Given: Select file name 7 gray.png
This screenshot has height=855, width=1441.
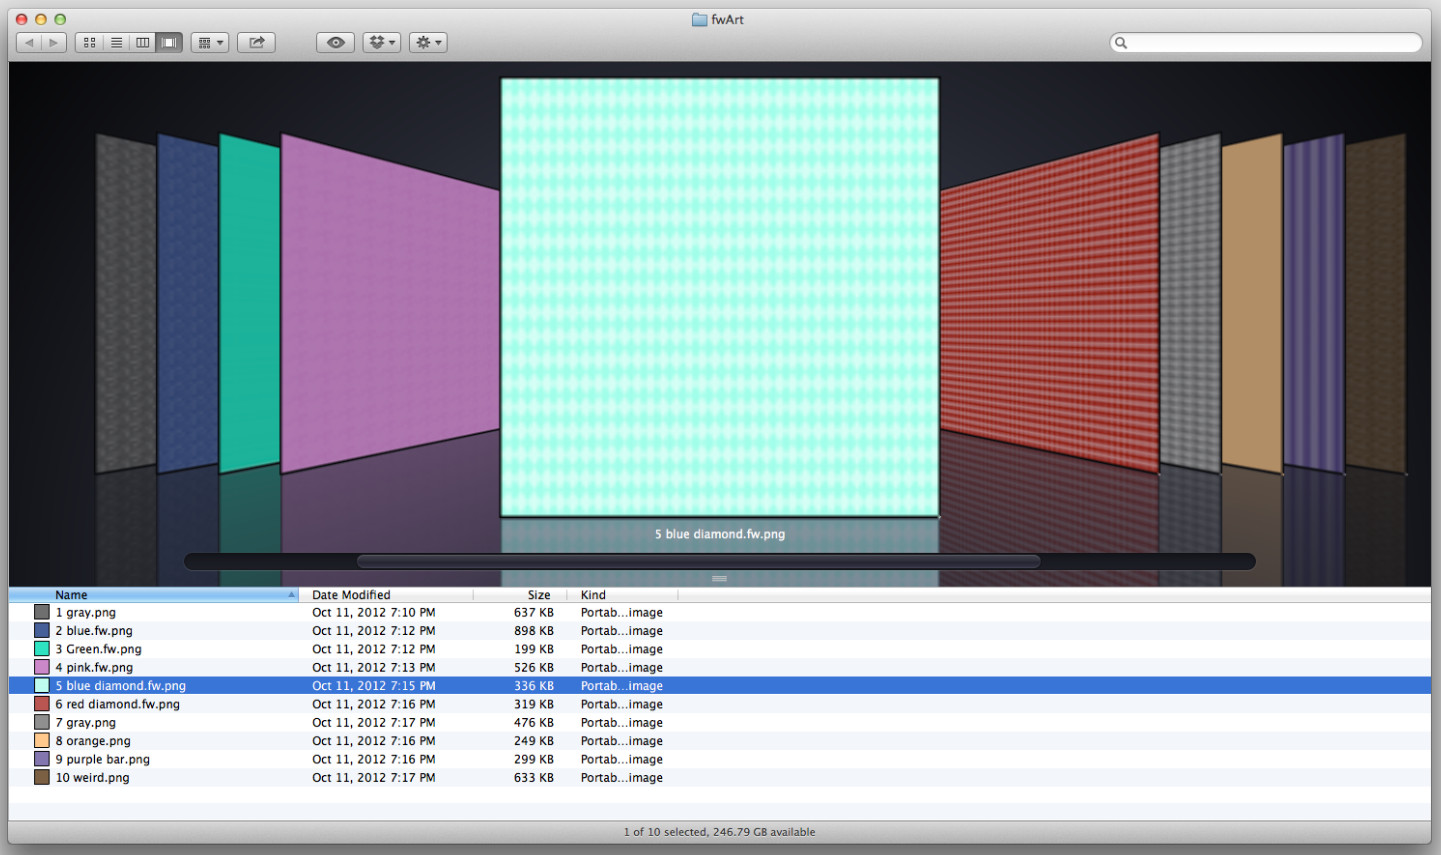Looking at the screenshot, I should click(x=86, y=723).
